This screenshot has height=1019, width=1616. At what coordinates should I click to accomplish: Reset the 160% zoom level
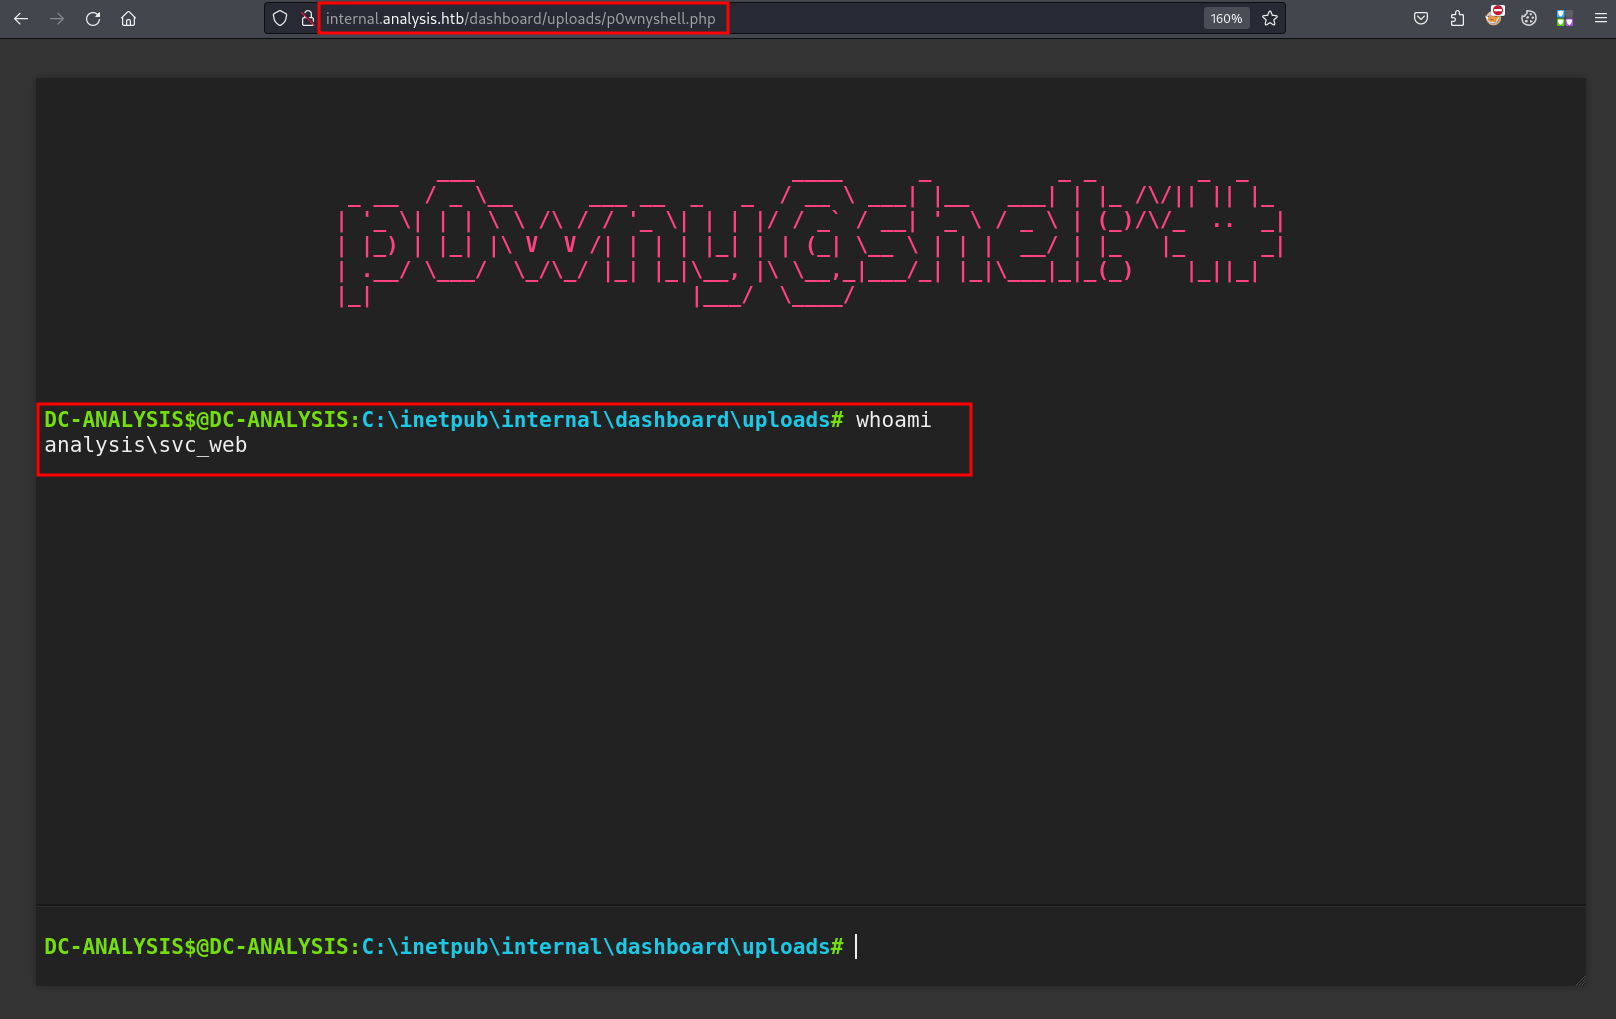point(1226,18)
